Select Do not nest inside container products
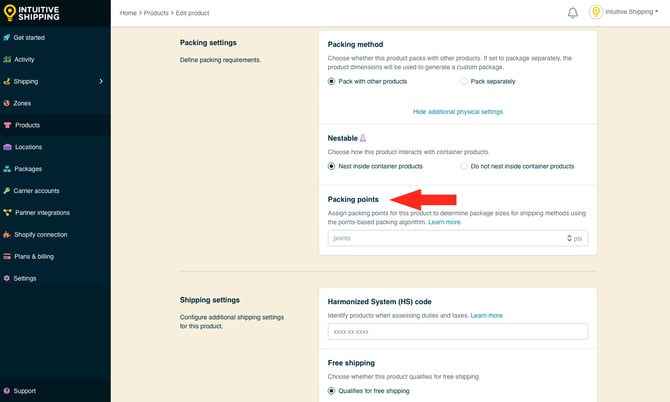 (464, 166)
